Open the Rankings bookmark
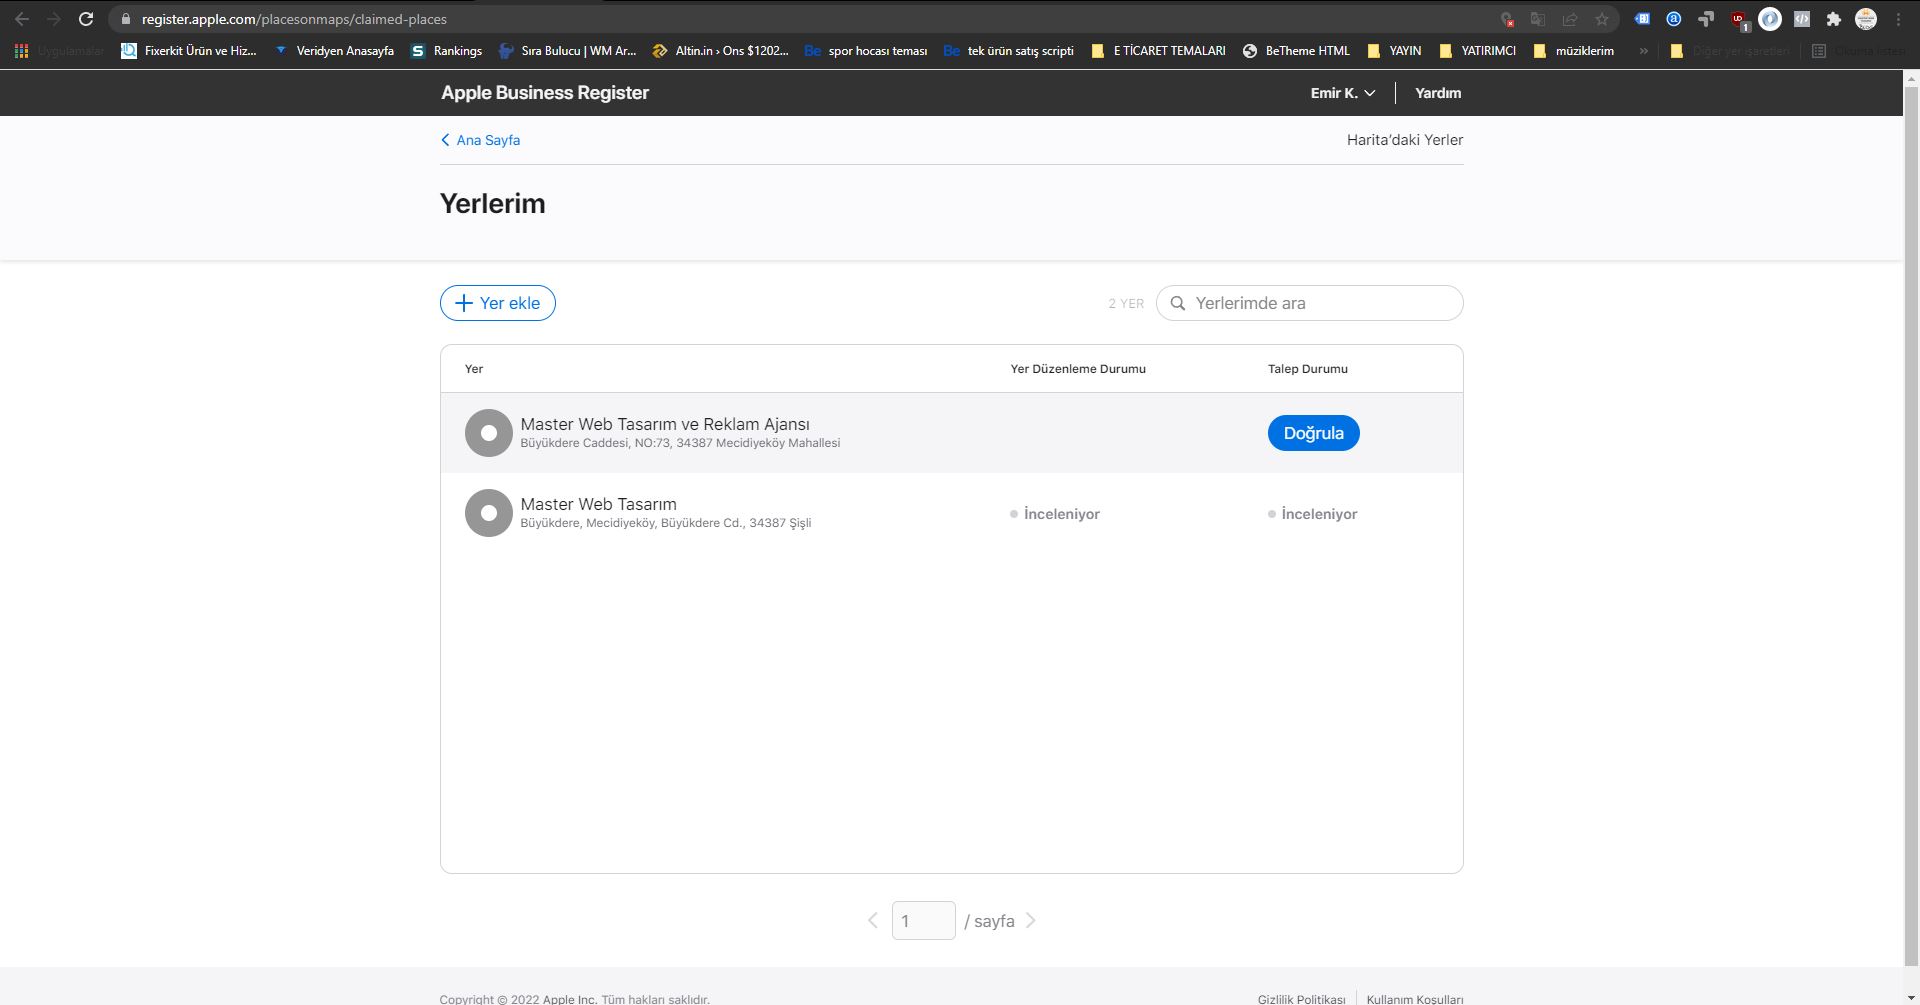 (x=446, y=50)
